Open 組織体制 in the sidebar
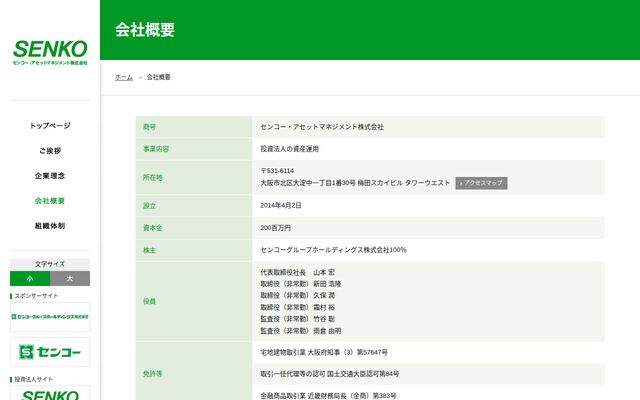Viewport: 640px width, 400px height. point(50,226)
